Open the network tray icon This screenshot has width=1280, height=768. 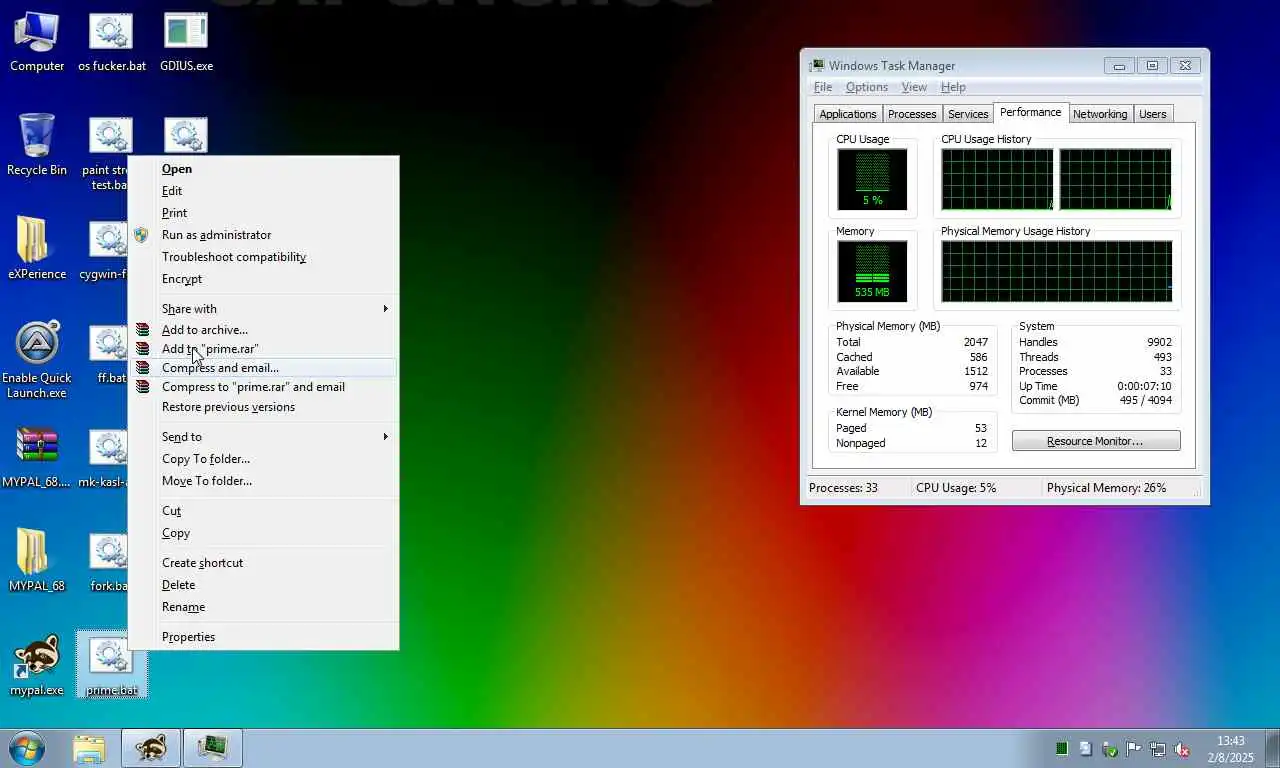pos(1158,749)
